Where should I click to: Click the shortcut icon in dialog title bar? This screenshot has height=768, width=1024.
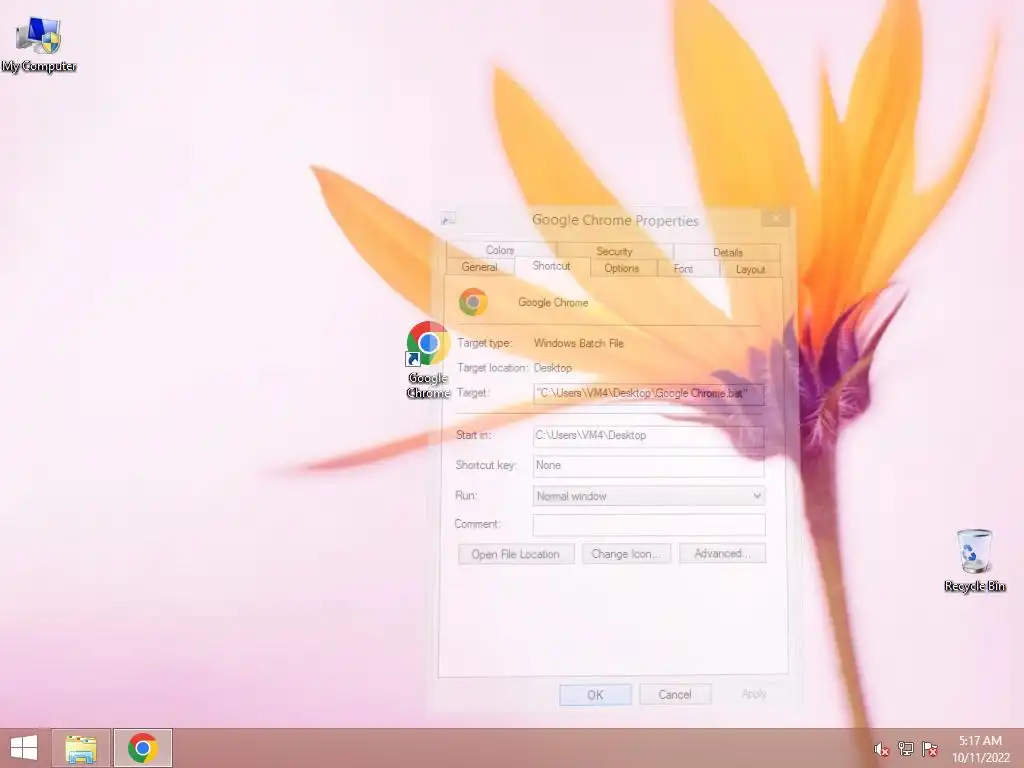pos(447,220)
